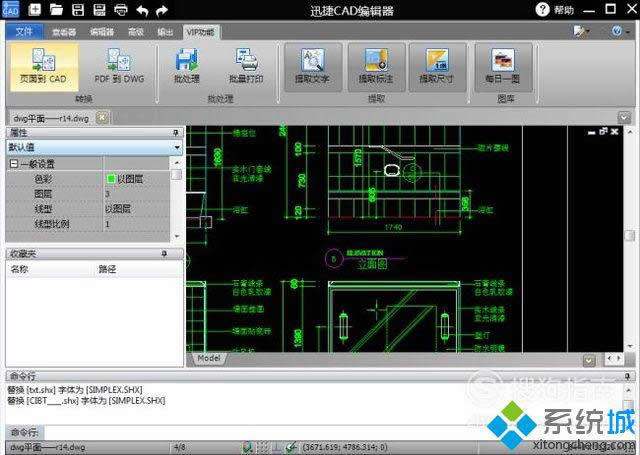The width and height of the screenshot is (640, 455).
Task: Click the 4/8 counter in status bar
Action: pyautogui.click(x=180, y=448)
